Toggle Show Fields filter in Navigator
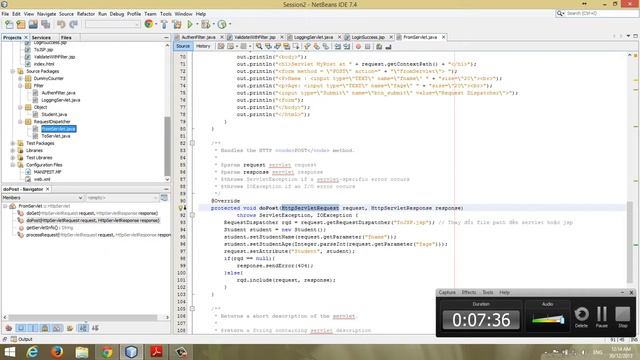Image resolution: width=640 pixels, height=360 pixels. coord(21,328)
